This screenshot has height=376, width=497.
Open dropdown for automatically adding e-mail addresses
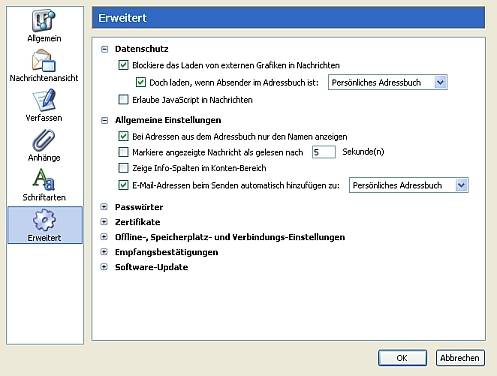(409, 185)
